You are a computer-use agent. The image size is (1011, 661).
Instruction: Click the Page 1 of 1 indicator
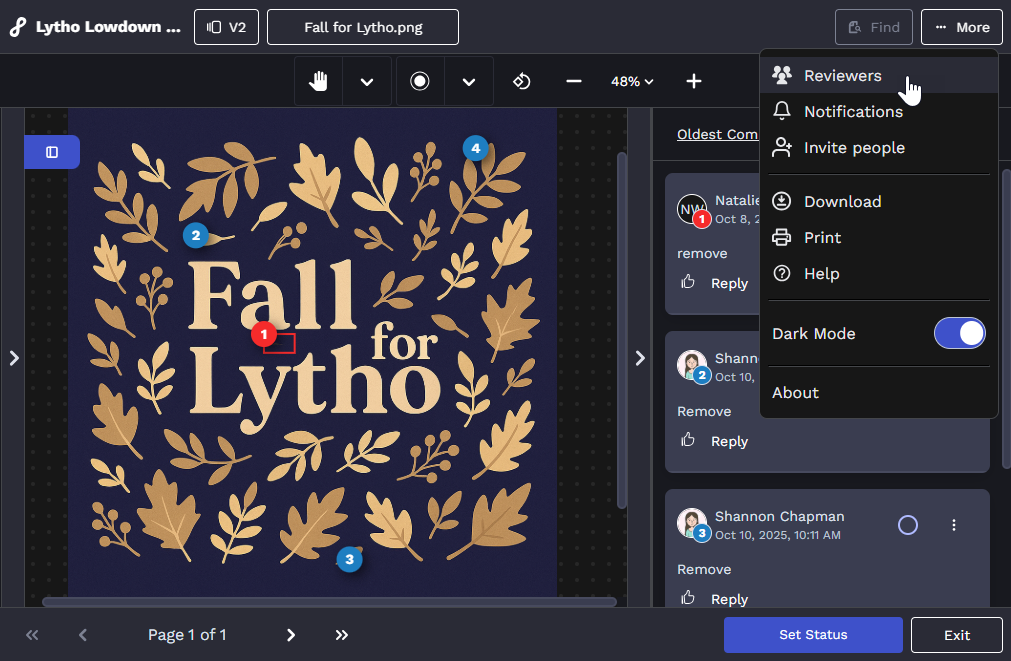pyautogui.click(x=187, y=635)
